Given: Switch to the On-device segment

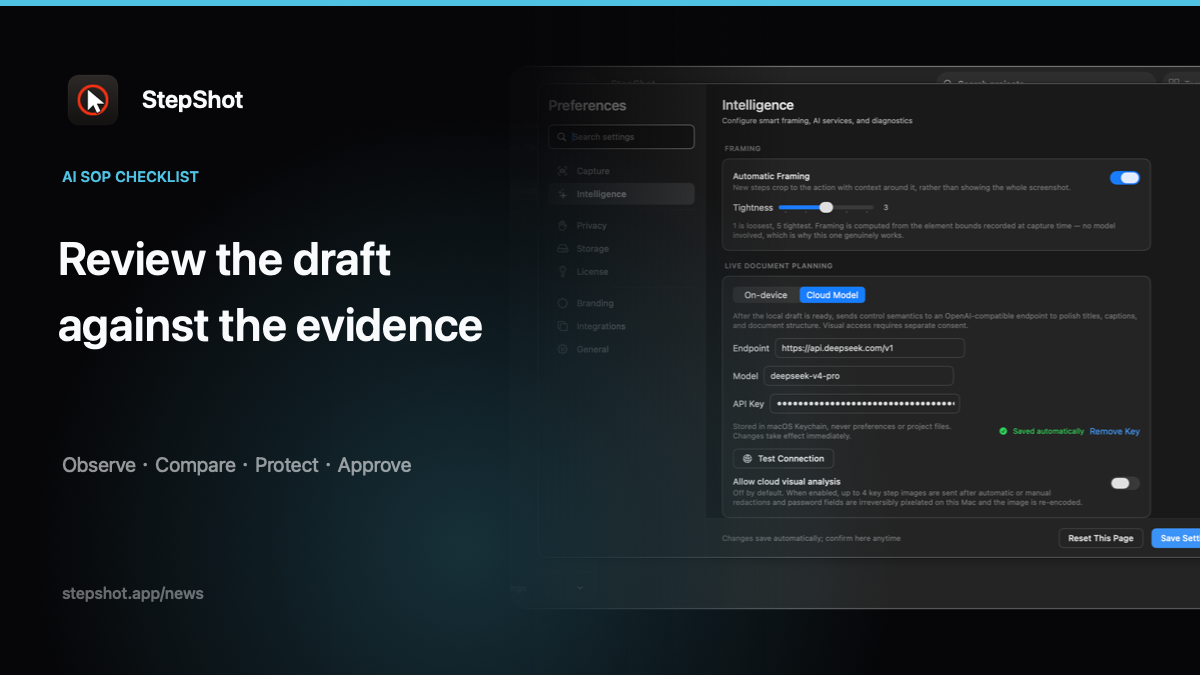Looking at the screenshot, I should [x=766, y=295].
